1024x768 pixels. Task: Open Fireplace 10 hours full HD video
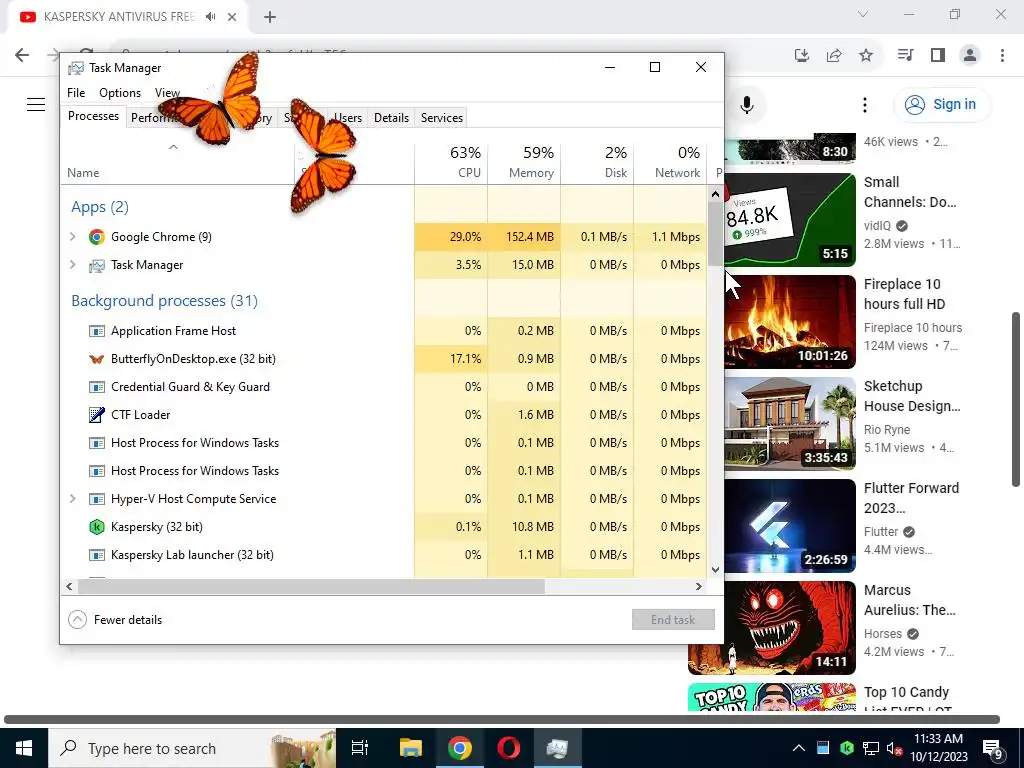tap(904, 294)
